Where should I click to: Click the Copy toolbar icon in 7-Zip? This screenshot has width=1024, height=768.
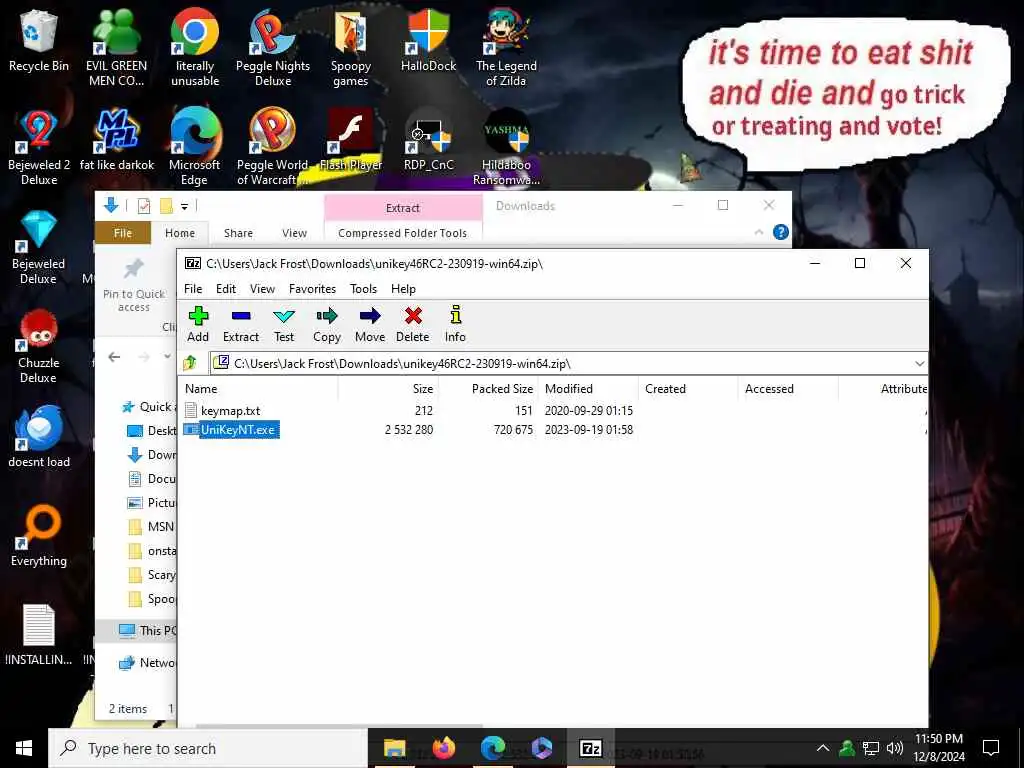click(327, 324)
